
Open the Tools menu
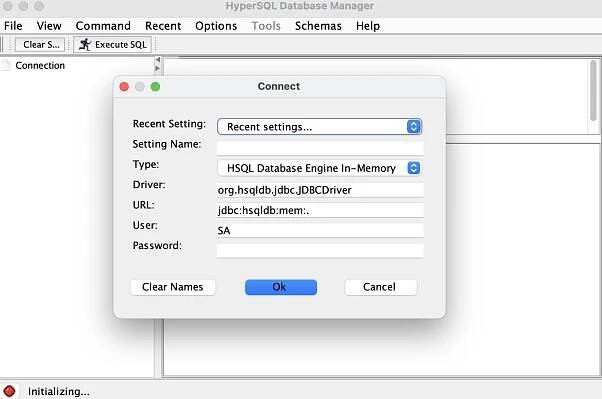click(x=266, y=26)
